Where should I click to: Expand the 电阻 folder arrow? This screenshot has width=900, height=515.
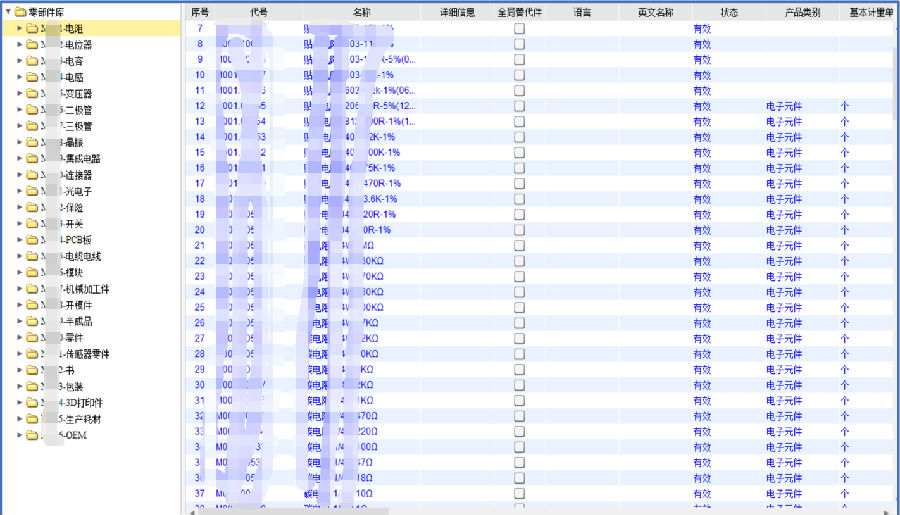(20, 28)
